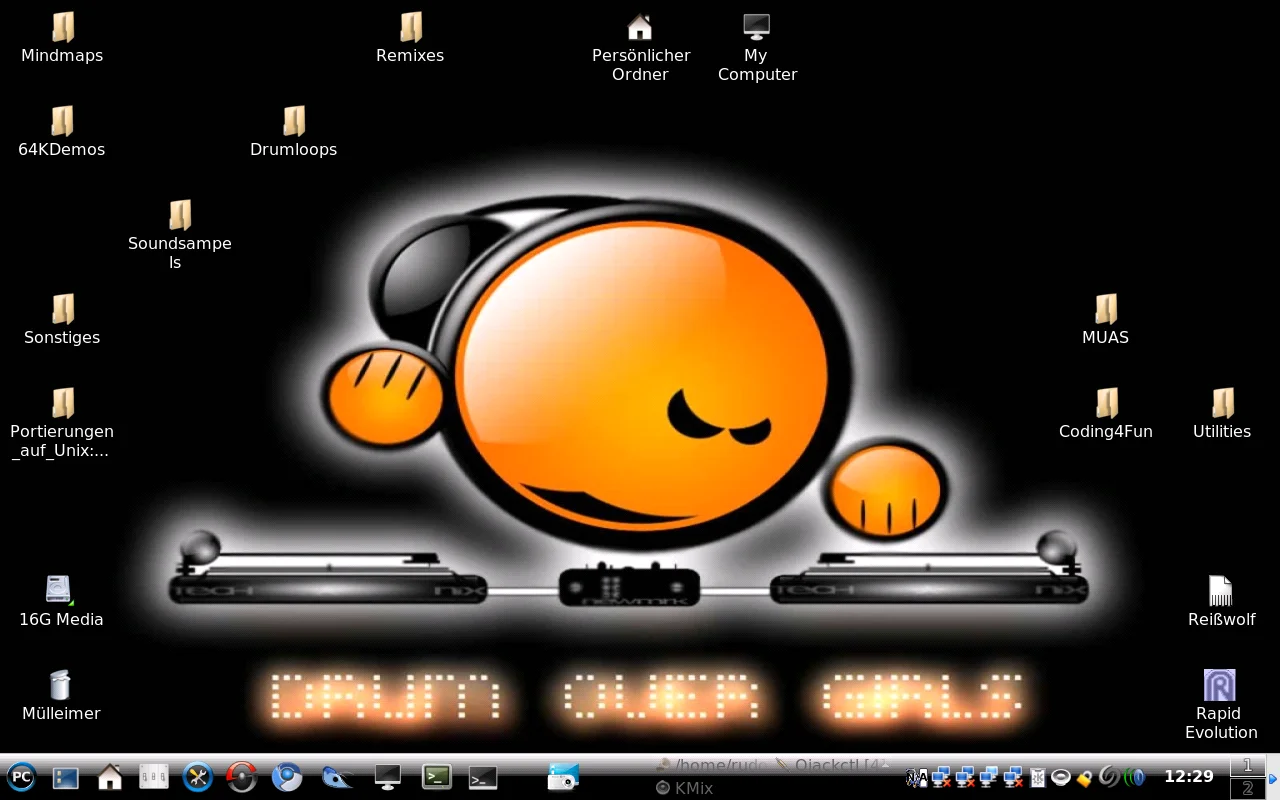The width and height of the screenshot is (1280, 800).
Task: Switch to virtual desktop 2 in pager
Action: tap(1247, 788)
